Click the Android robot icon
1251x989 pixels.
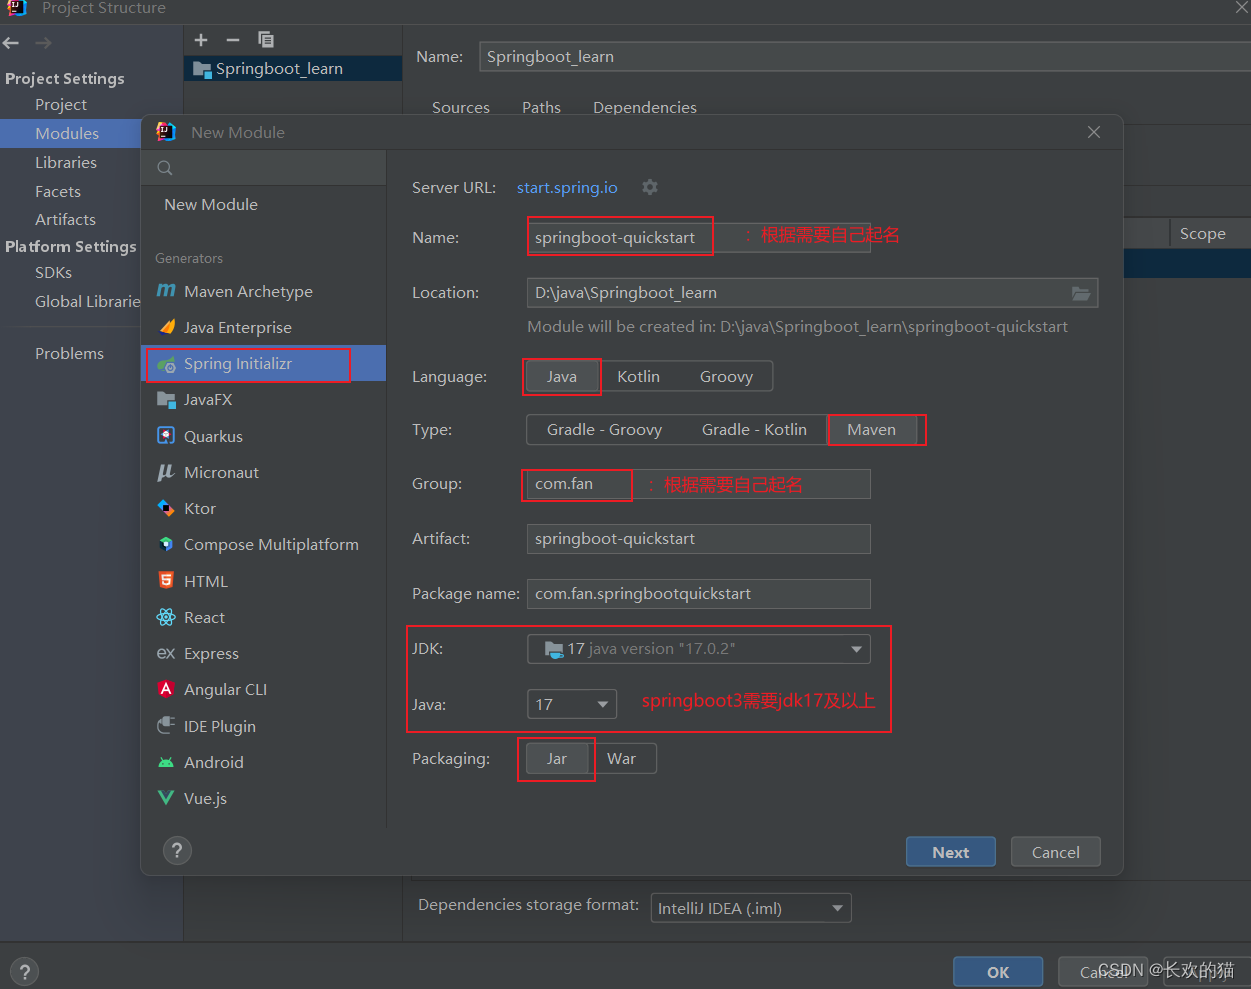tap(166, 762)
